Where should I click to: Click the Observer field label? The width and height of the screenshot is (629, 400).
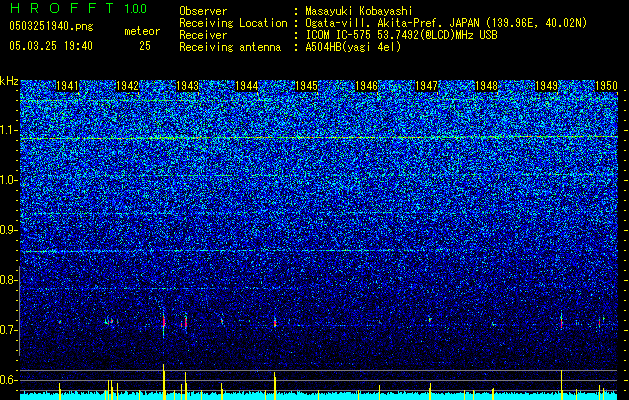(x=203, y=11)
